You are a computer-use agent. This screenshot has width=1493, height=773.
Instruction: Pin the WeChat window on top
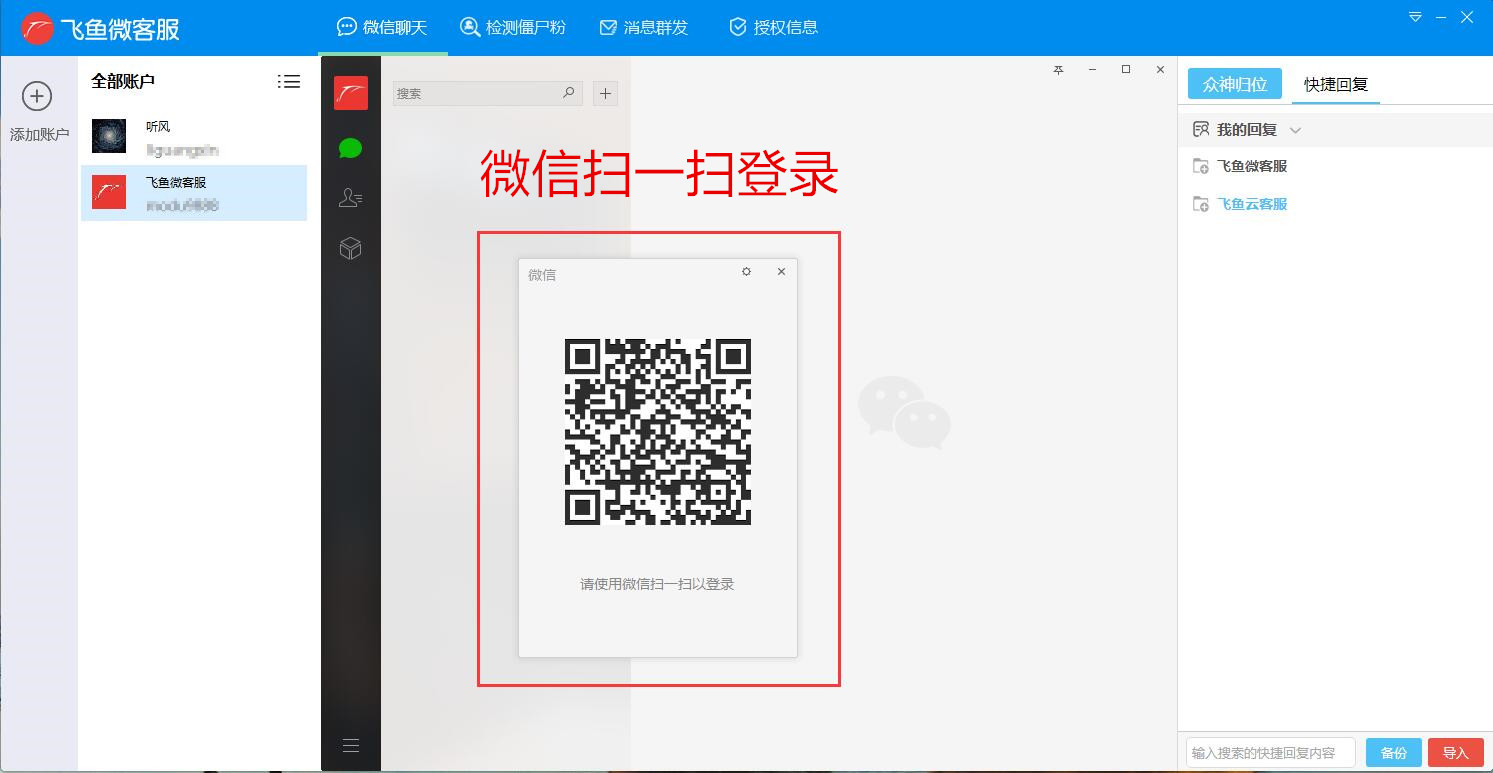(1058, 70)
